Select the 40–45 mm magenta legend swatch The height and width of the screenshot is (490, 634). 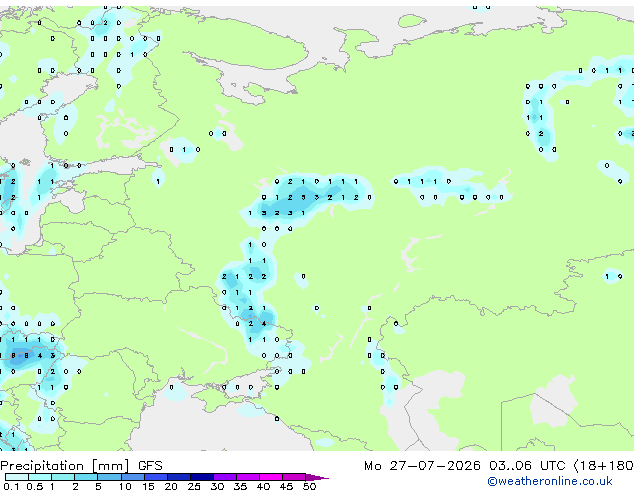click(271, 477)
